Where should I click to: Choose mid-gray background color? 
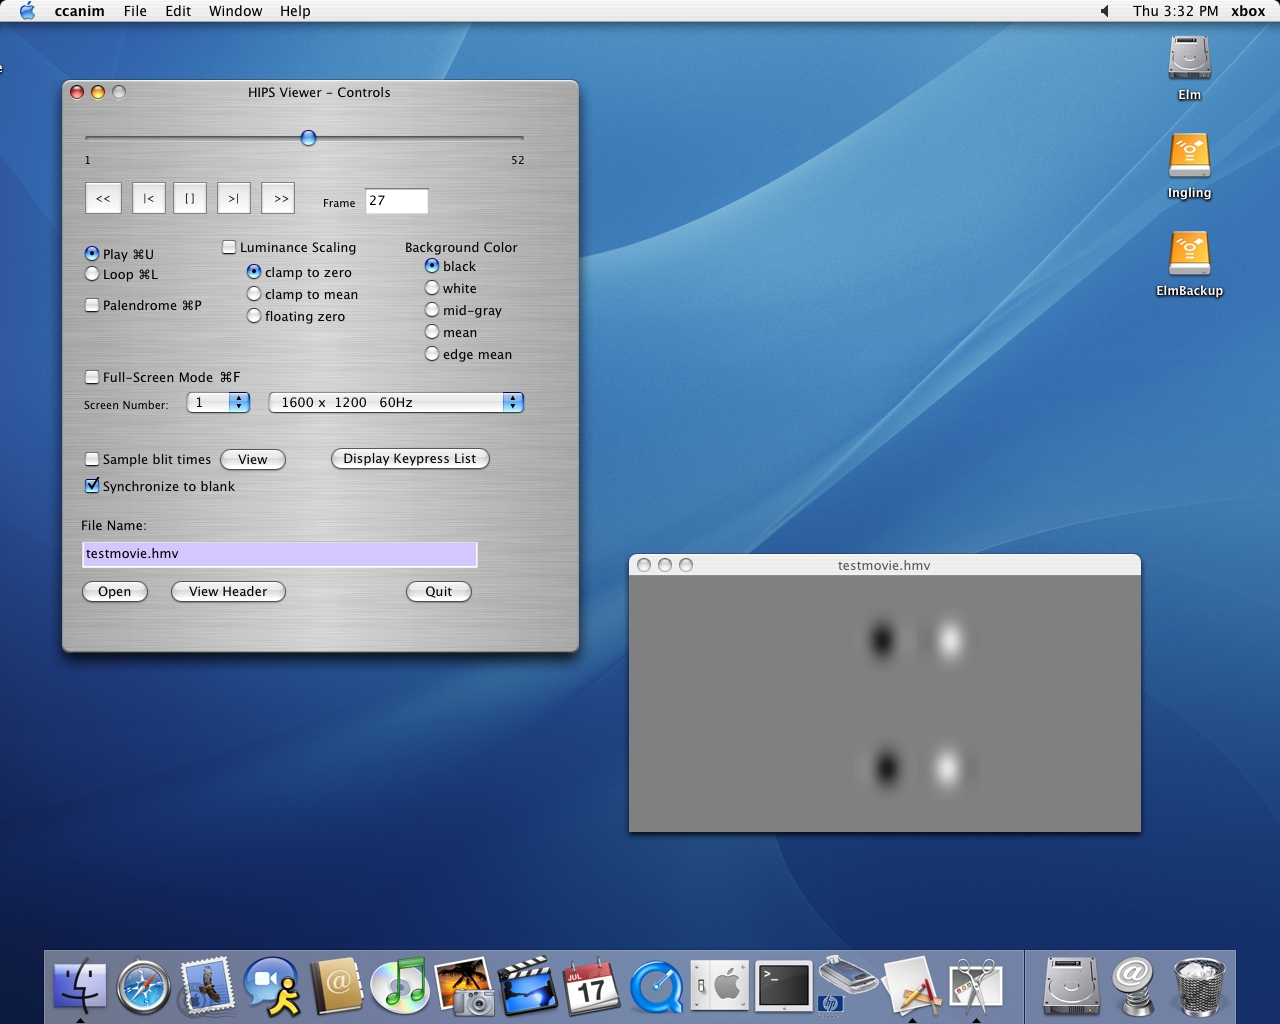[x=432, y=310]
